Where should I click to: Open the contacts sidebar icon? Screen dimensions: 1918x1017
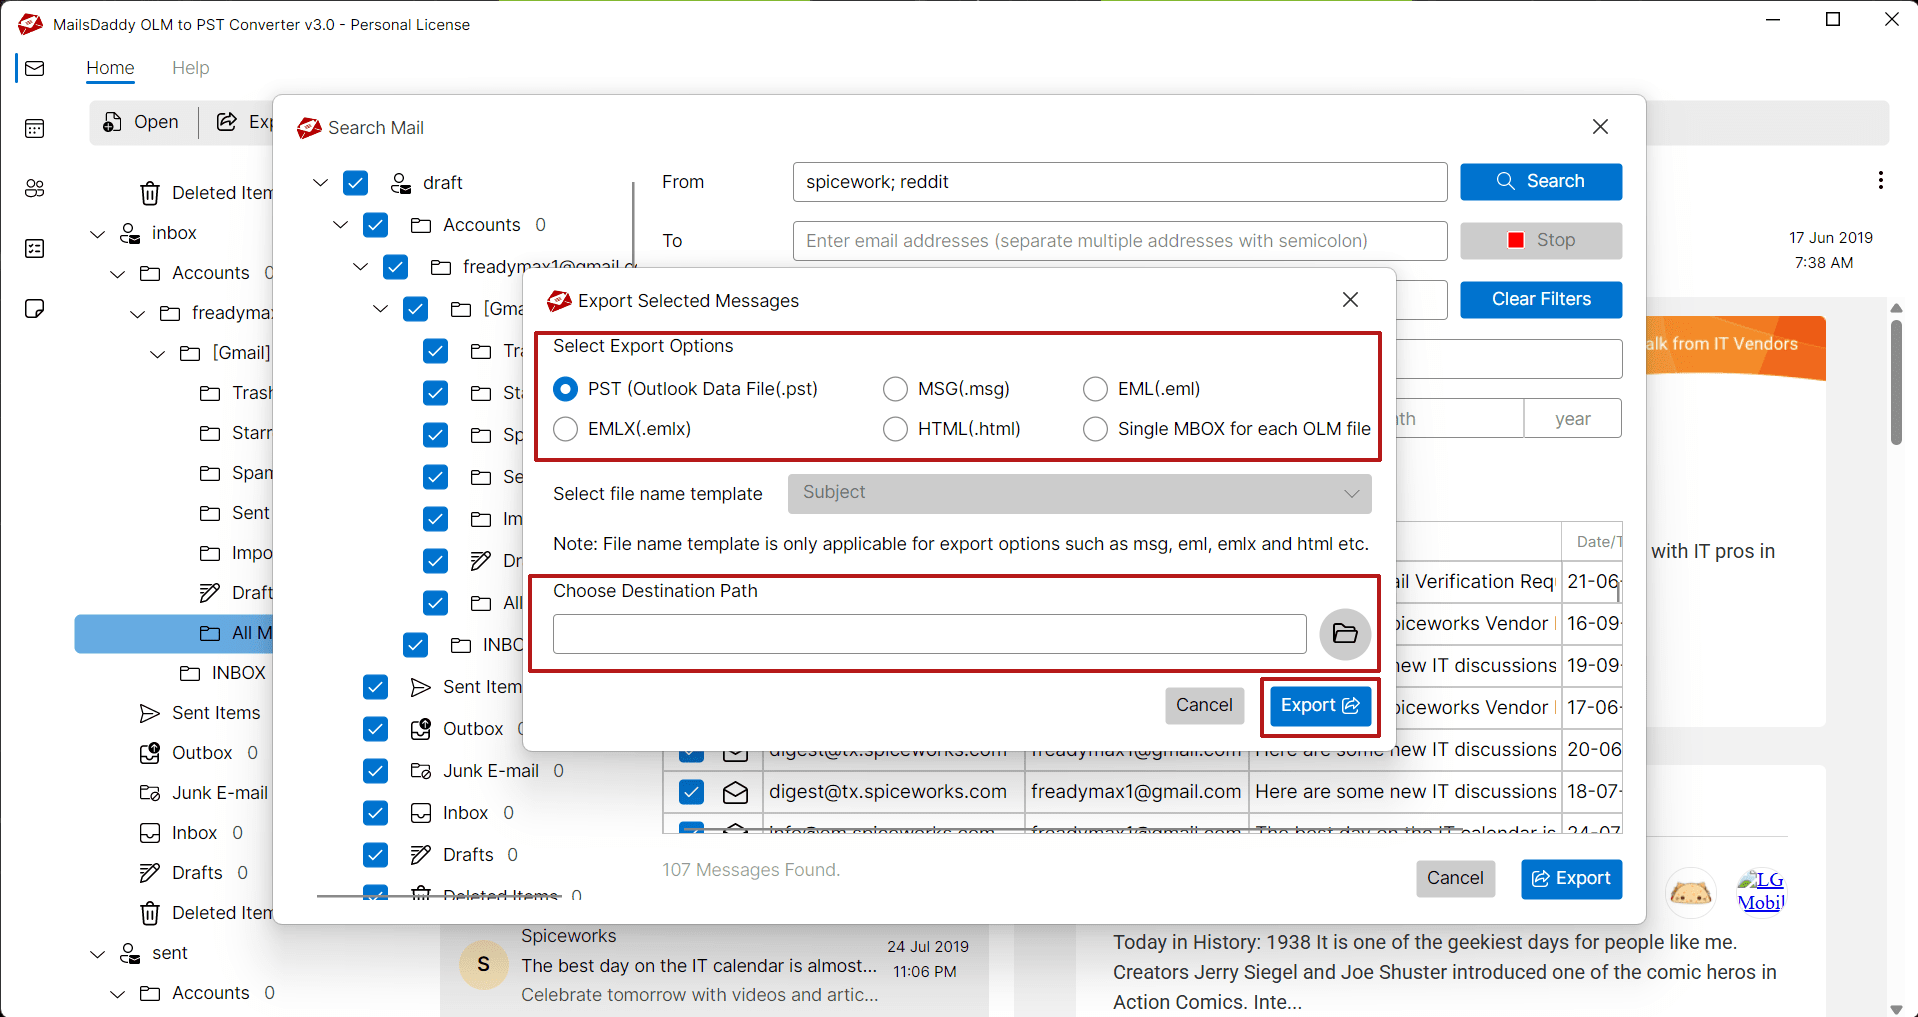pos(35,188)
